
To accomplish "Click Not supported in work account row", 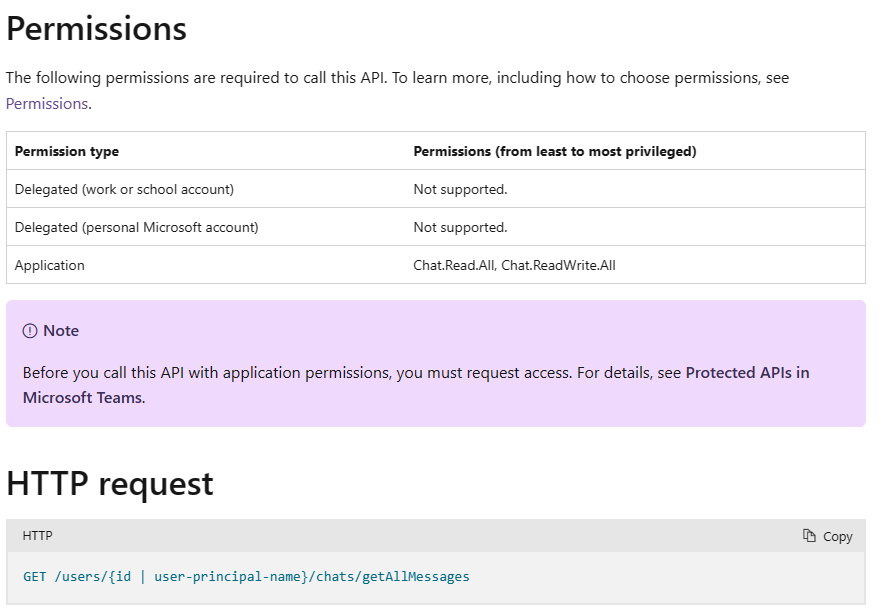I will pyautogui.click(x=461, y=189).
